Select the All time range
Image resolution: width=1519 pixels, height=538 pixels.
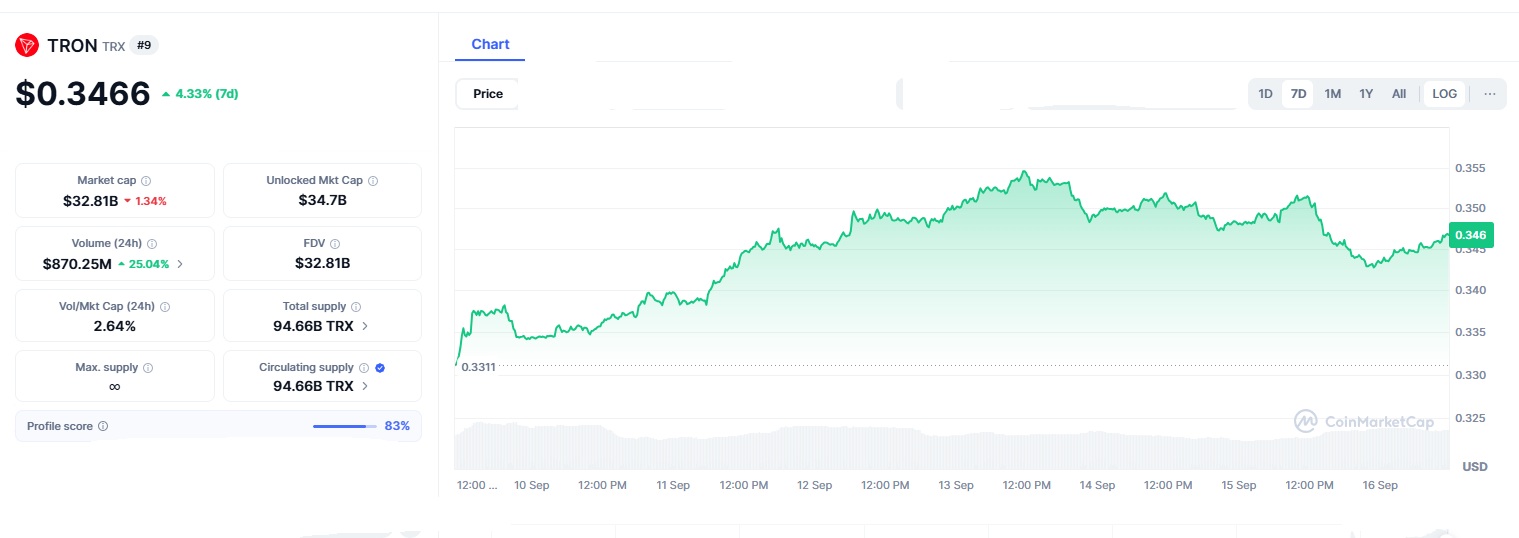1399,94
